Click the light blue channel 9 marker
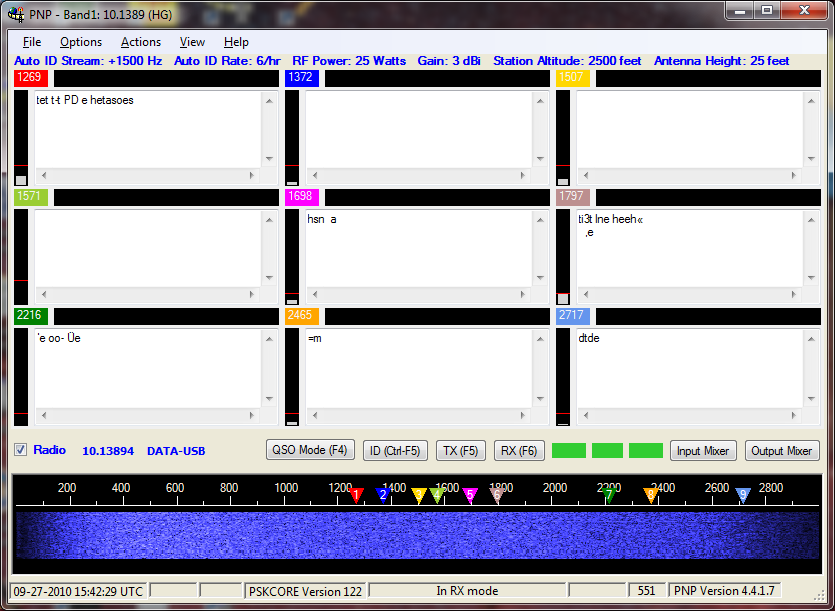Screen dimensions: 835x611 coord(743,496)
